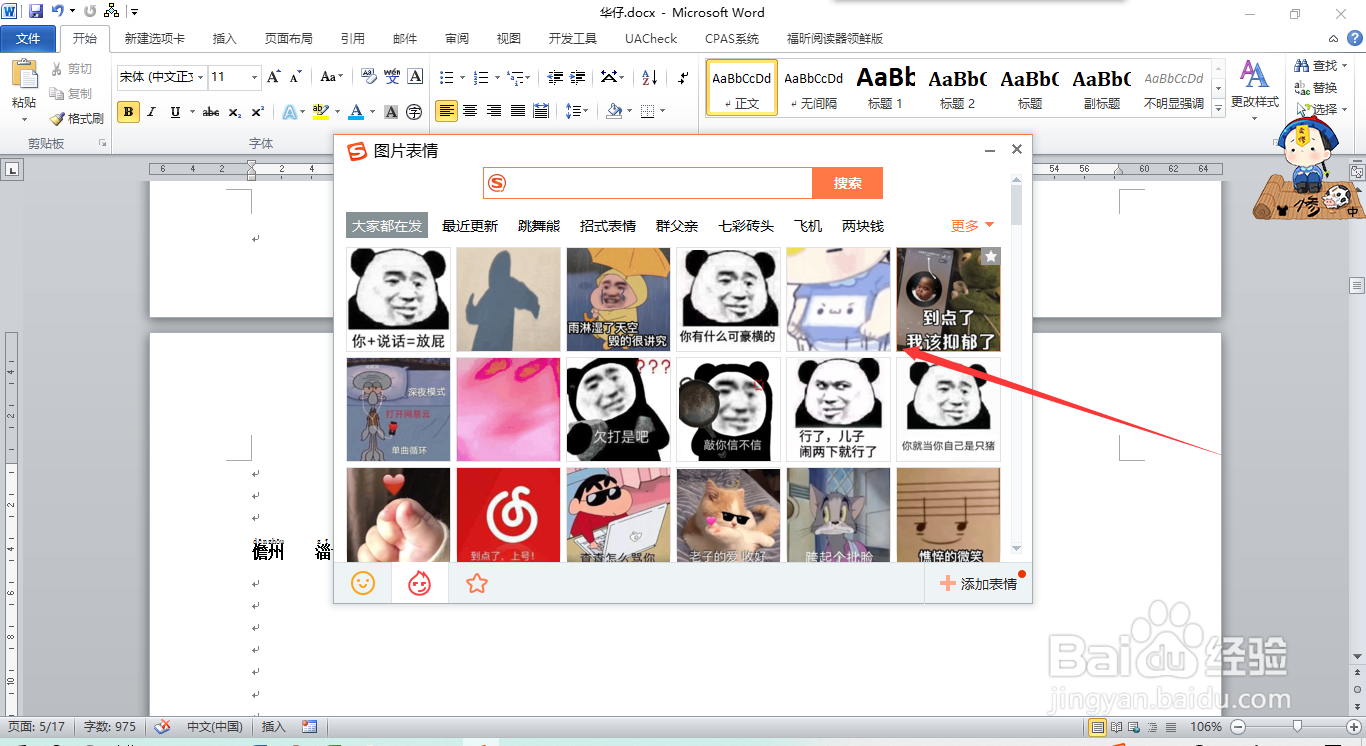The image size is (1366, 746).
Task: Open bullet list style dropdown arrow
Action: 461,77
